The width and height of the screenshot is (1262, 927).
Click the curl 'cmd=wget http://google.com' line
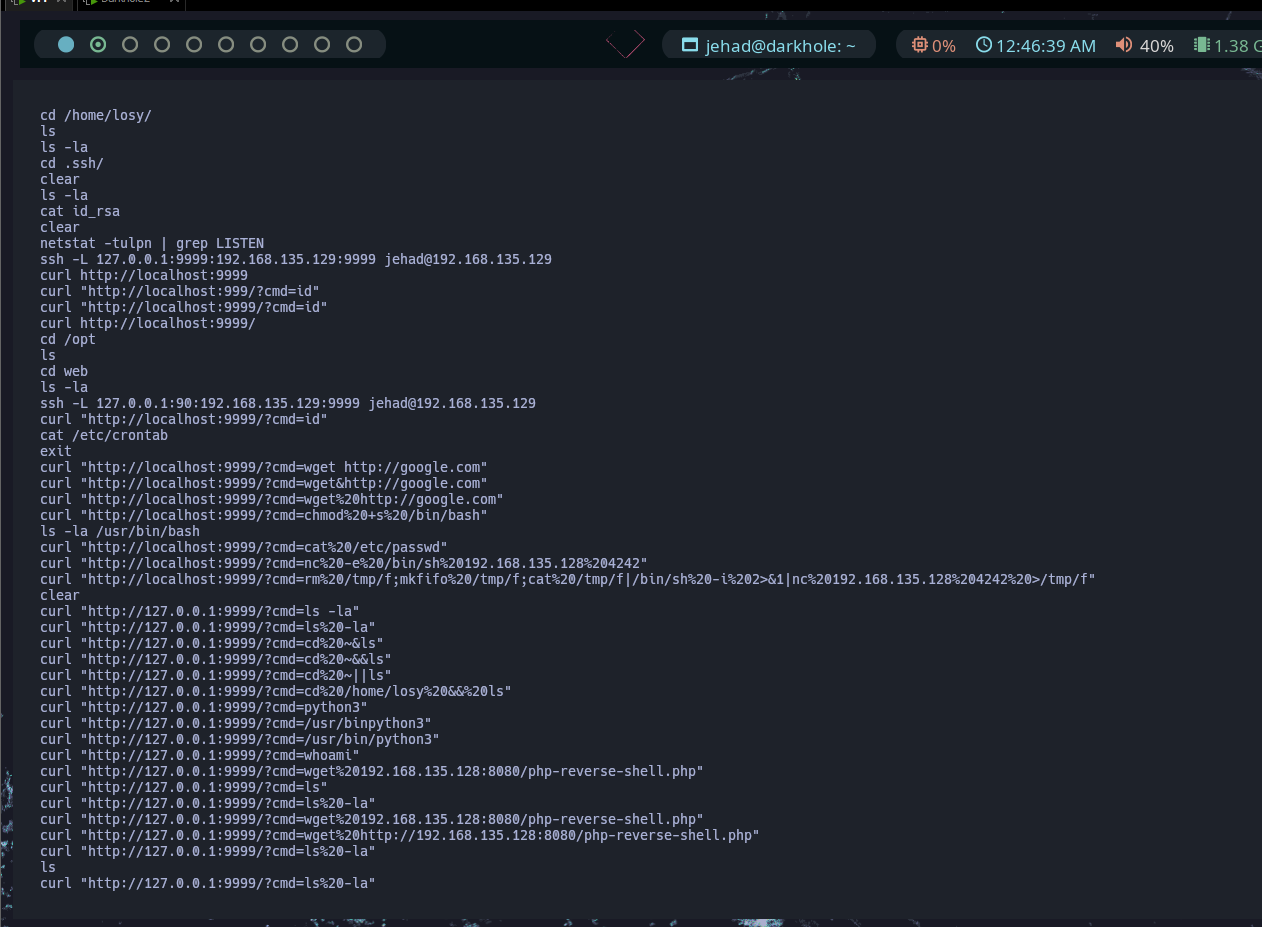(264, 467)
